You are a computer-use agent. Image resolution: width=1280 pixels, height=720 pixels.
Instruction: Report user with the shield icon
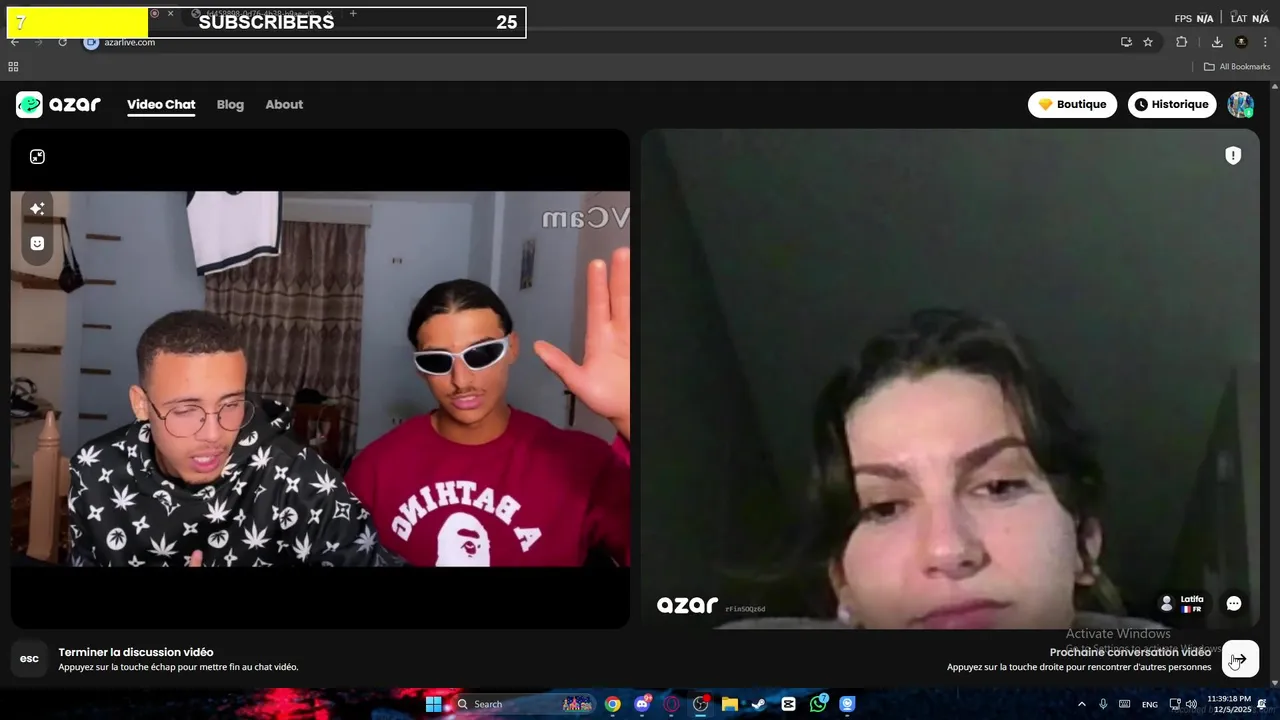[1233, 155]
